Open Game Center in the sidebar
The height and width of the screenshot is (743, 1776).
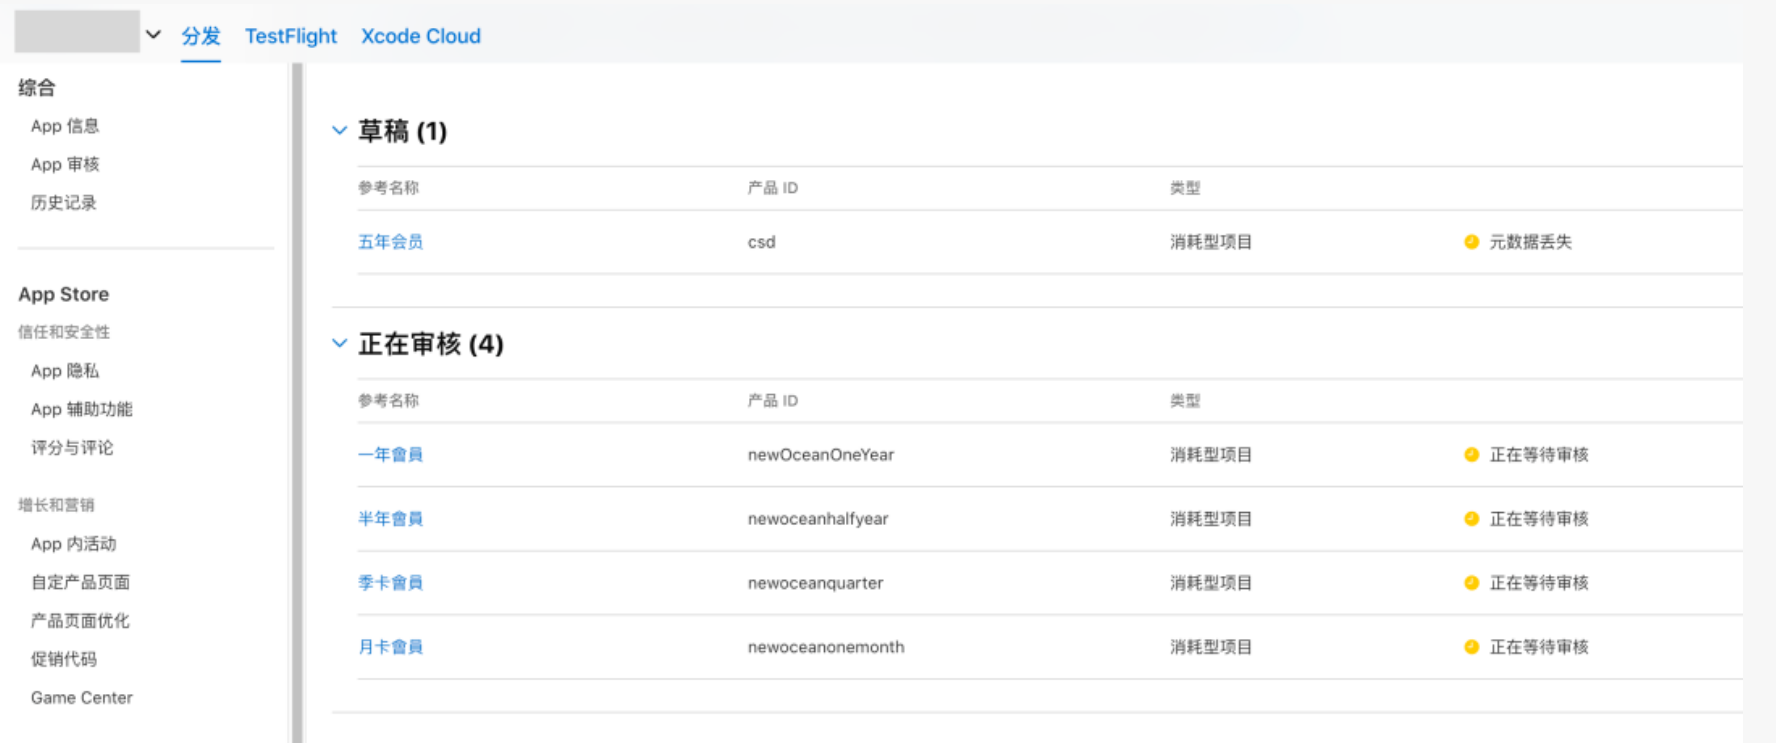(x=81, y=698)
